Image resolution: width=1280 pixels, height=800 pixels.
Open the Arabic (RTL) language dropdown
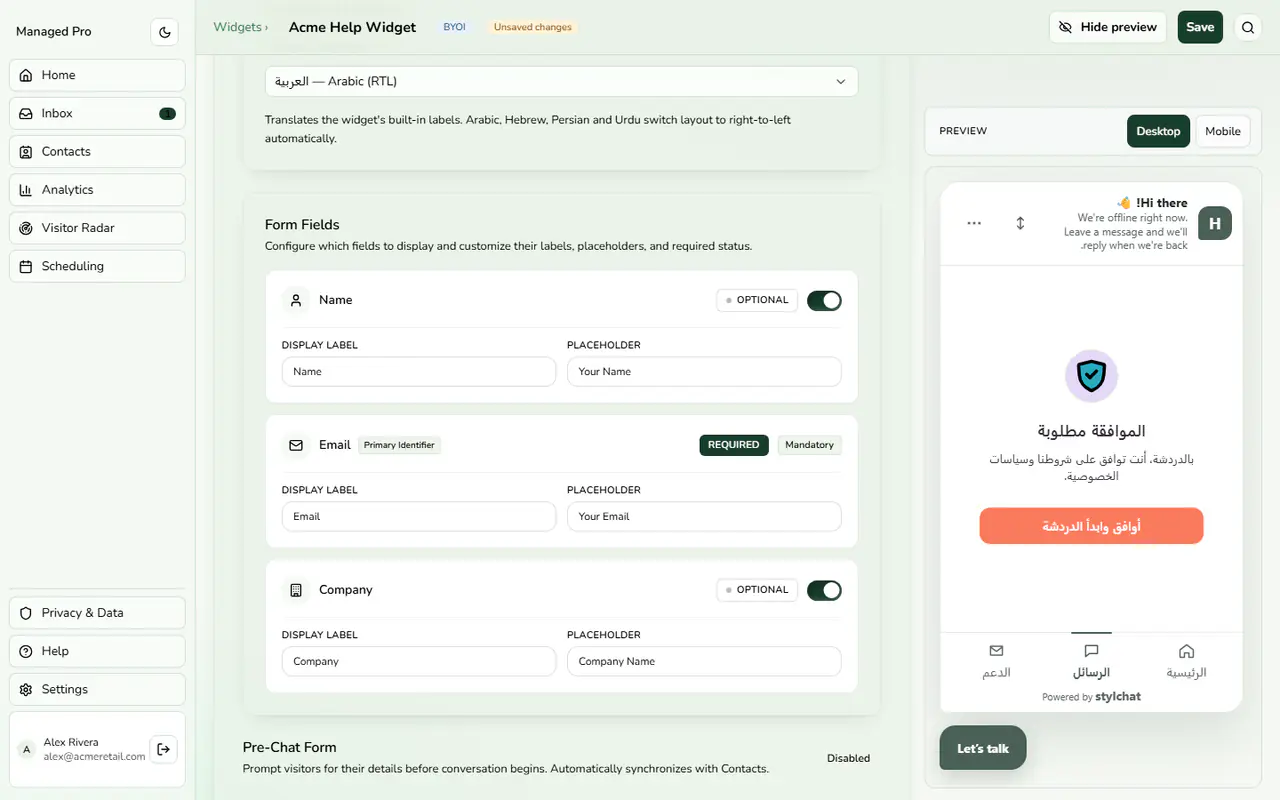coord(561,82)
